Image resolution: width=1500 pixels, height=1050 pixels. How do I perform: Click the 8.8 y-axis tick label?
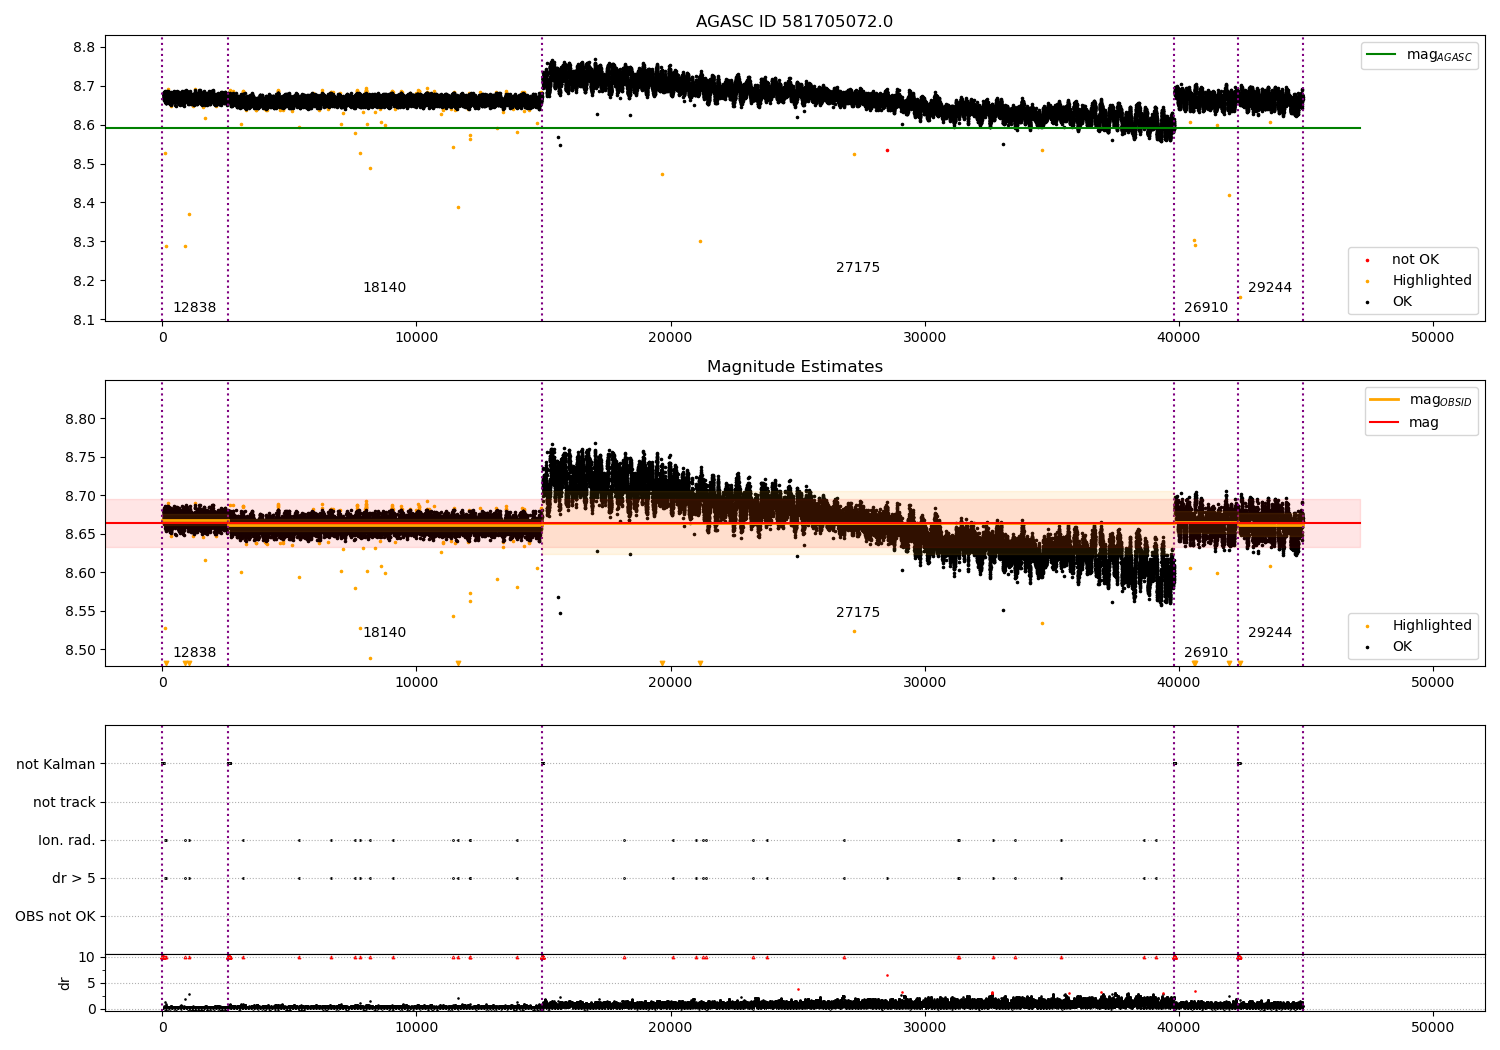click(84, 48)
